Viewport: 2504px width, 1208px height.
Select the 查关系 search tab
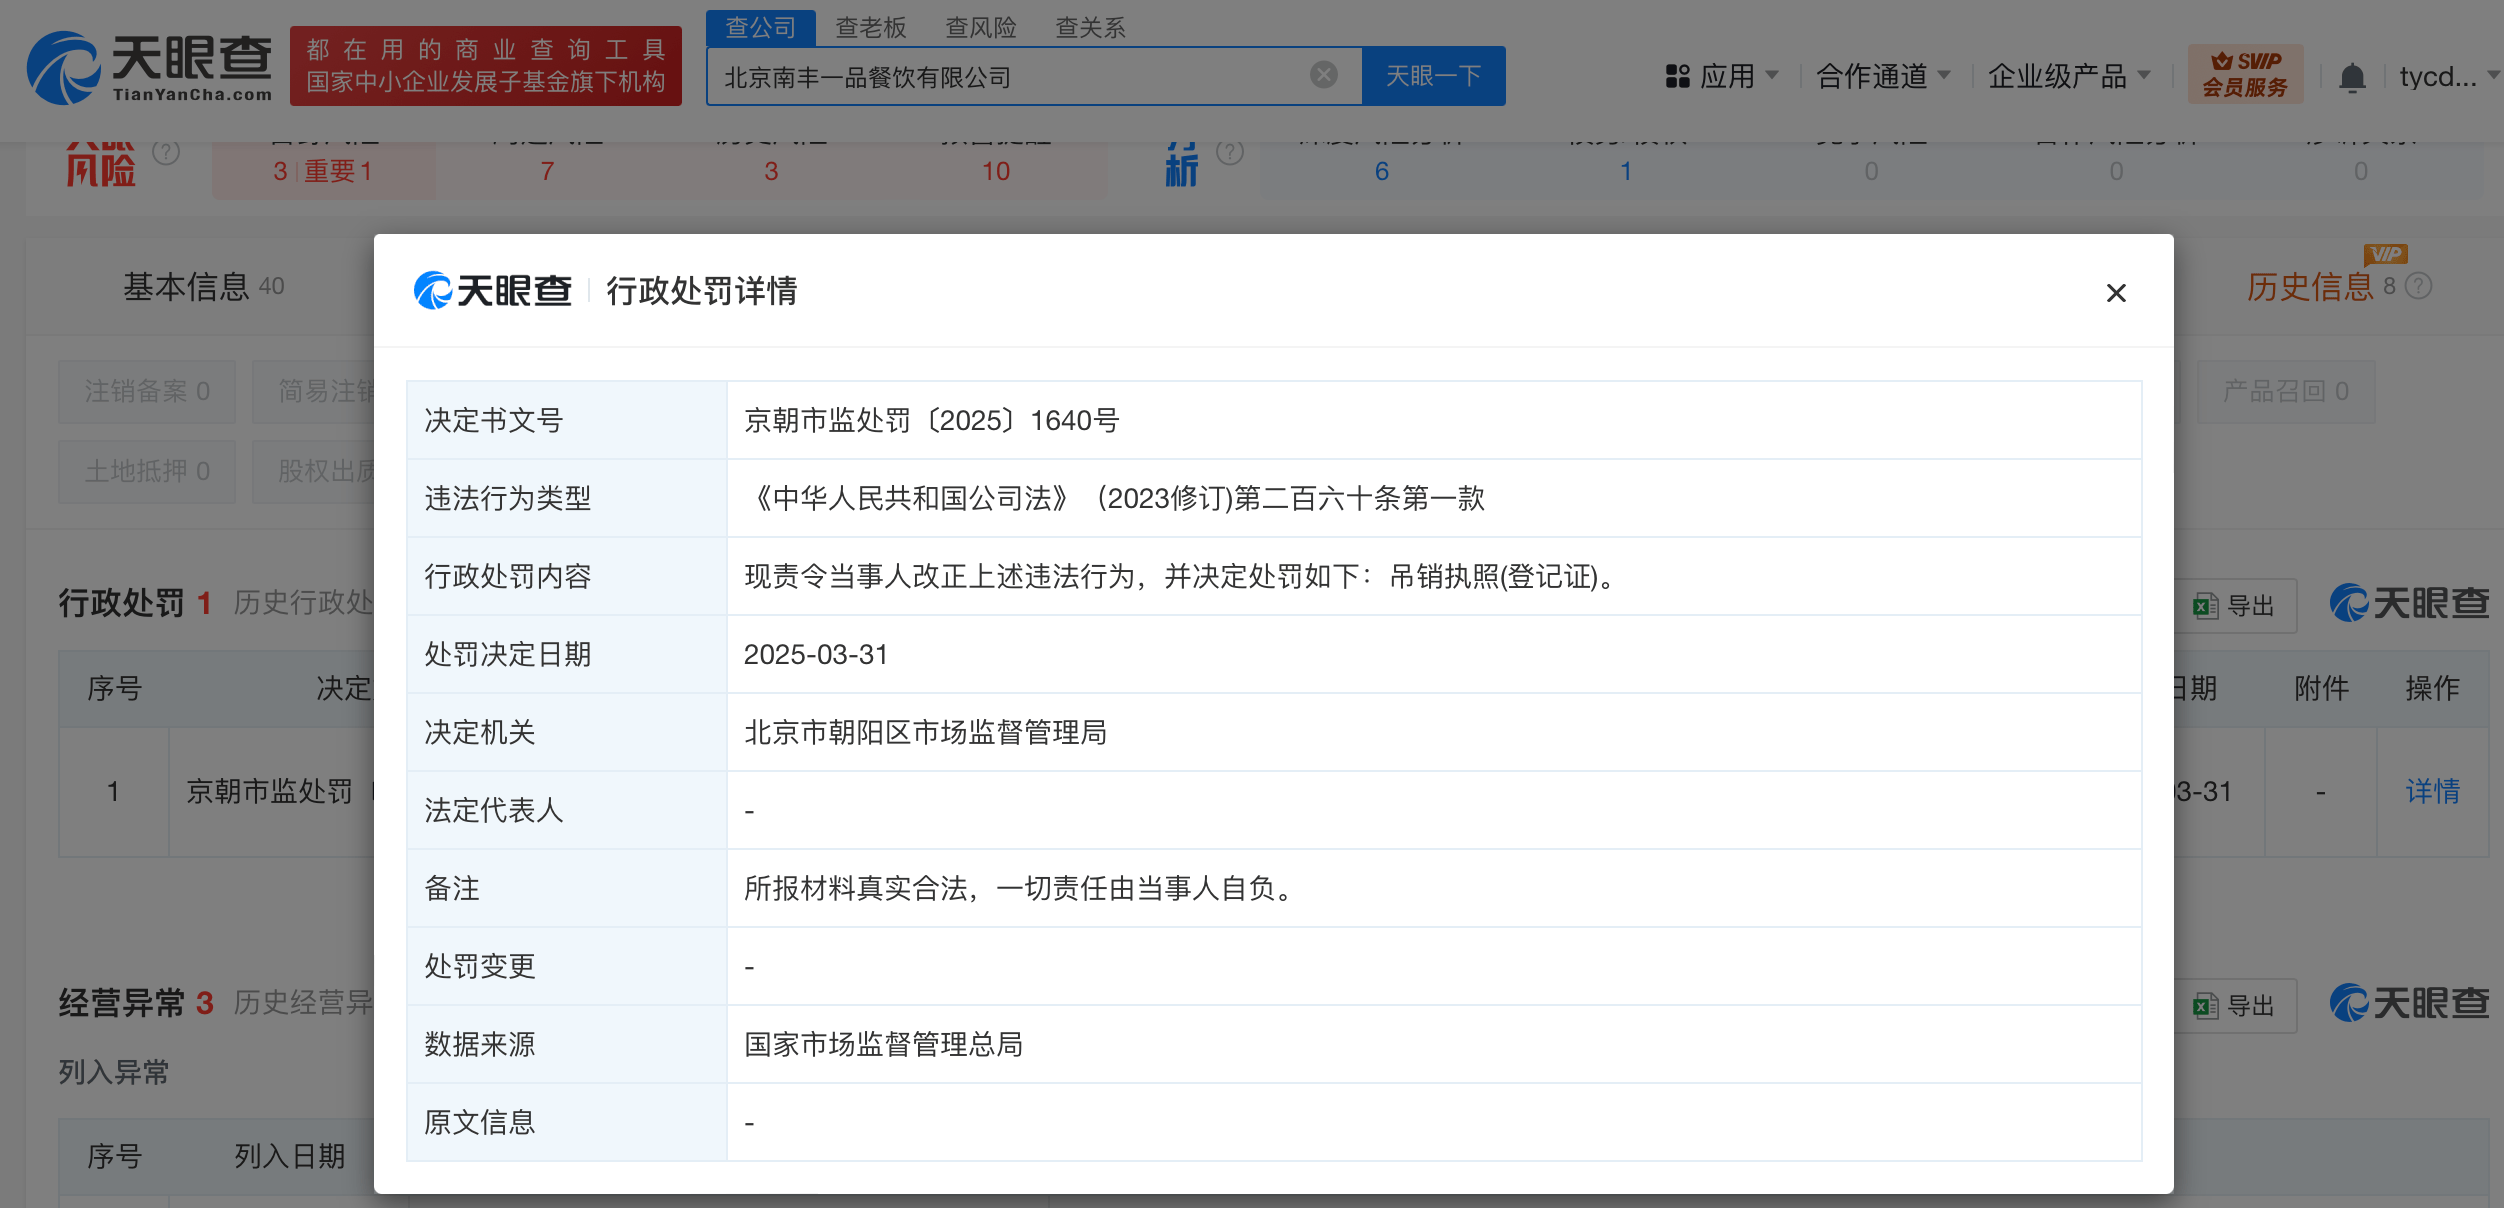pos(1090,28)
